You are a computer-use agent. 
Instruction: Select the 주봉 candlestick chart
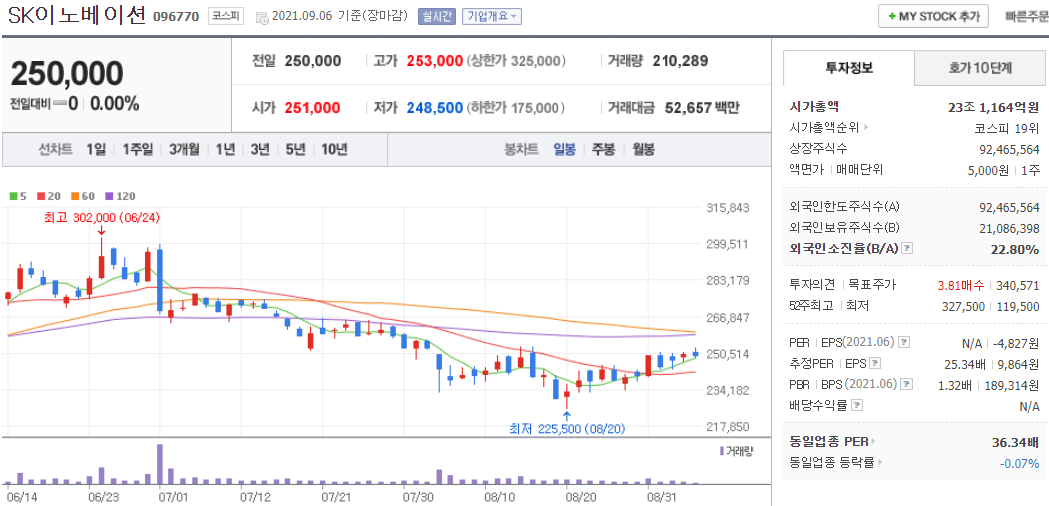(603, 149)
